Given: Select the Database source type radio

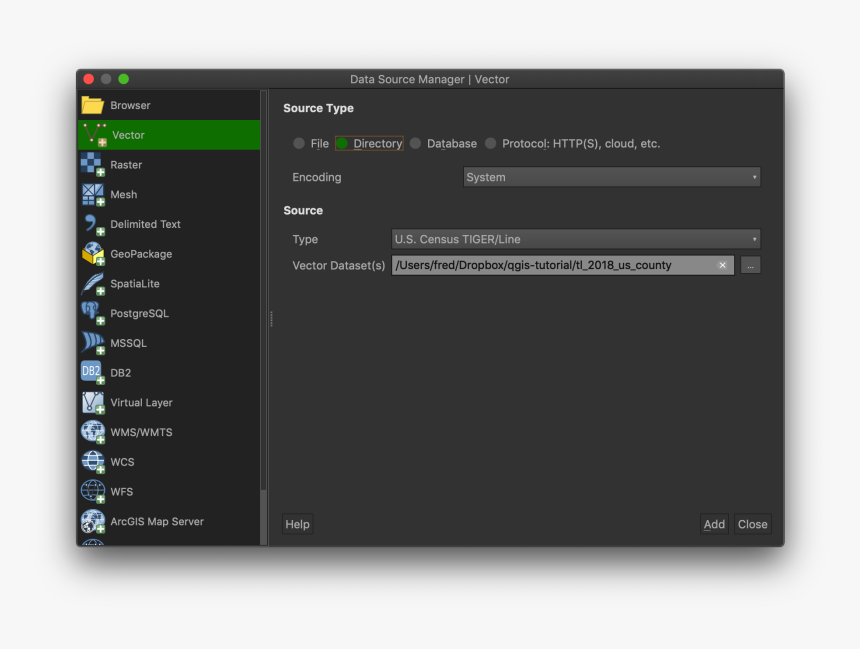Looking at the screenshot, I should [x=416, y=143].
